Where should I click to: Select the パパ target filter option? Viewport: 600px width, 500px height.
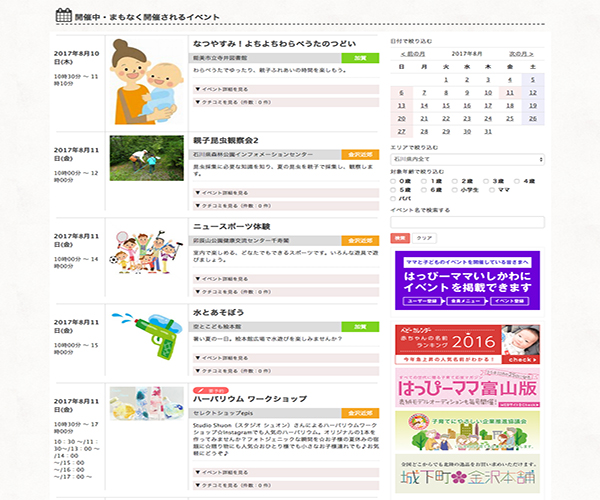(393, 198)
